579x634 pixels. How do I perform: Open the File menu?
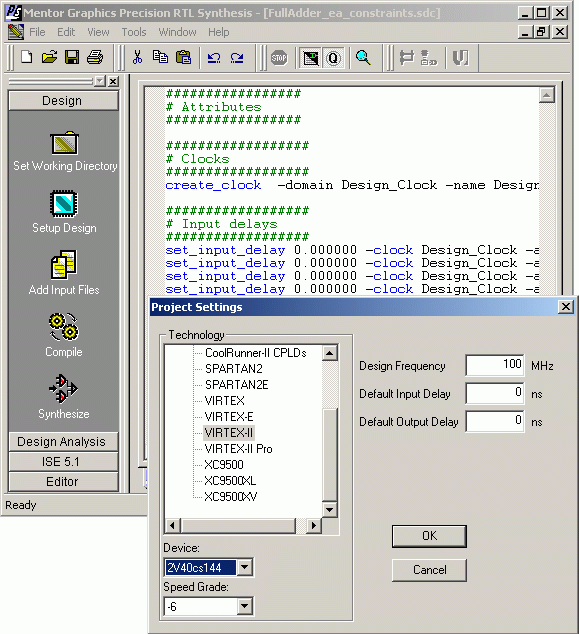37,32
